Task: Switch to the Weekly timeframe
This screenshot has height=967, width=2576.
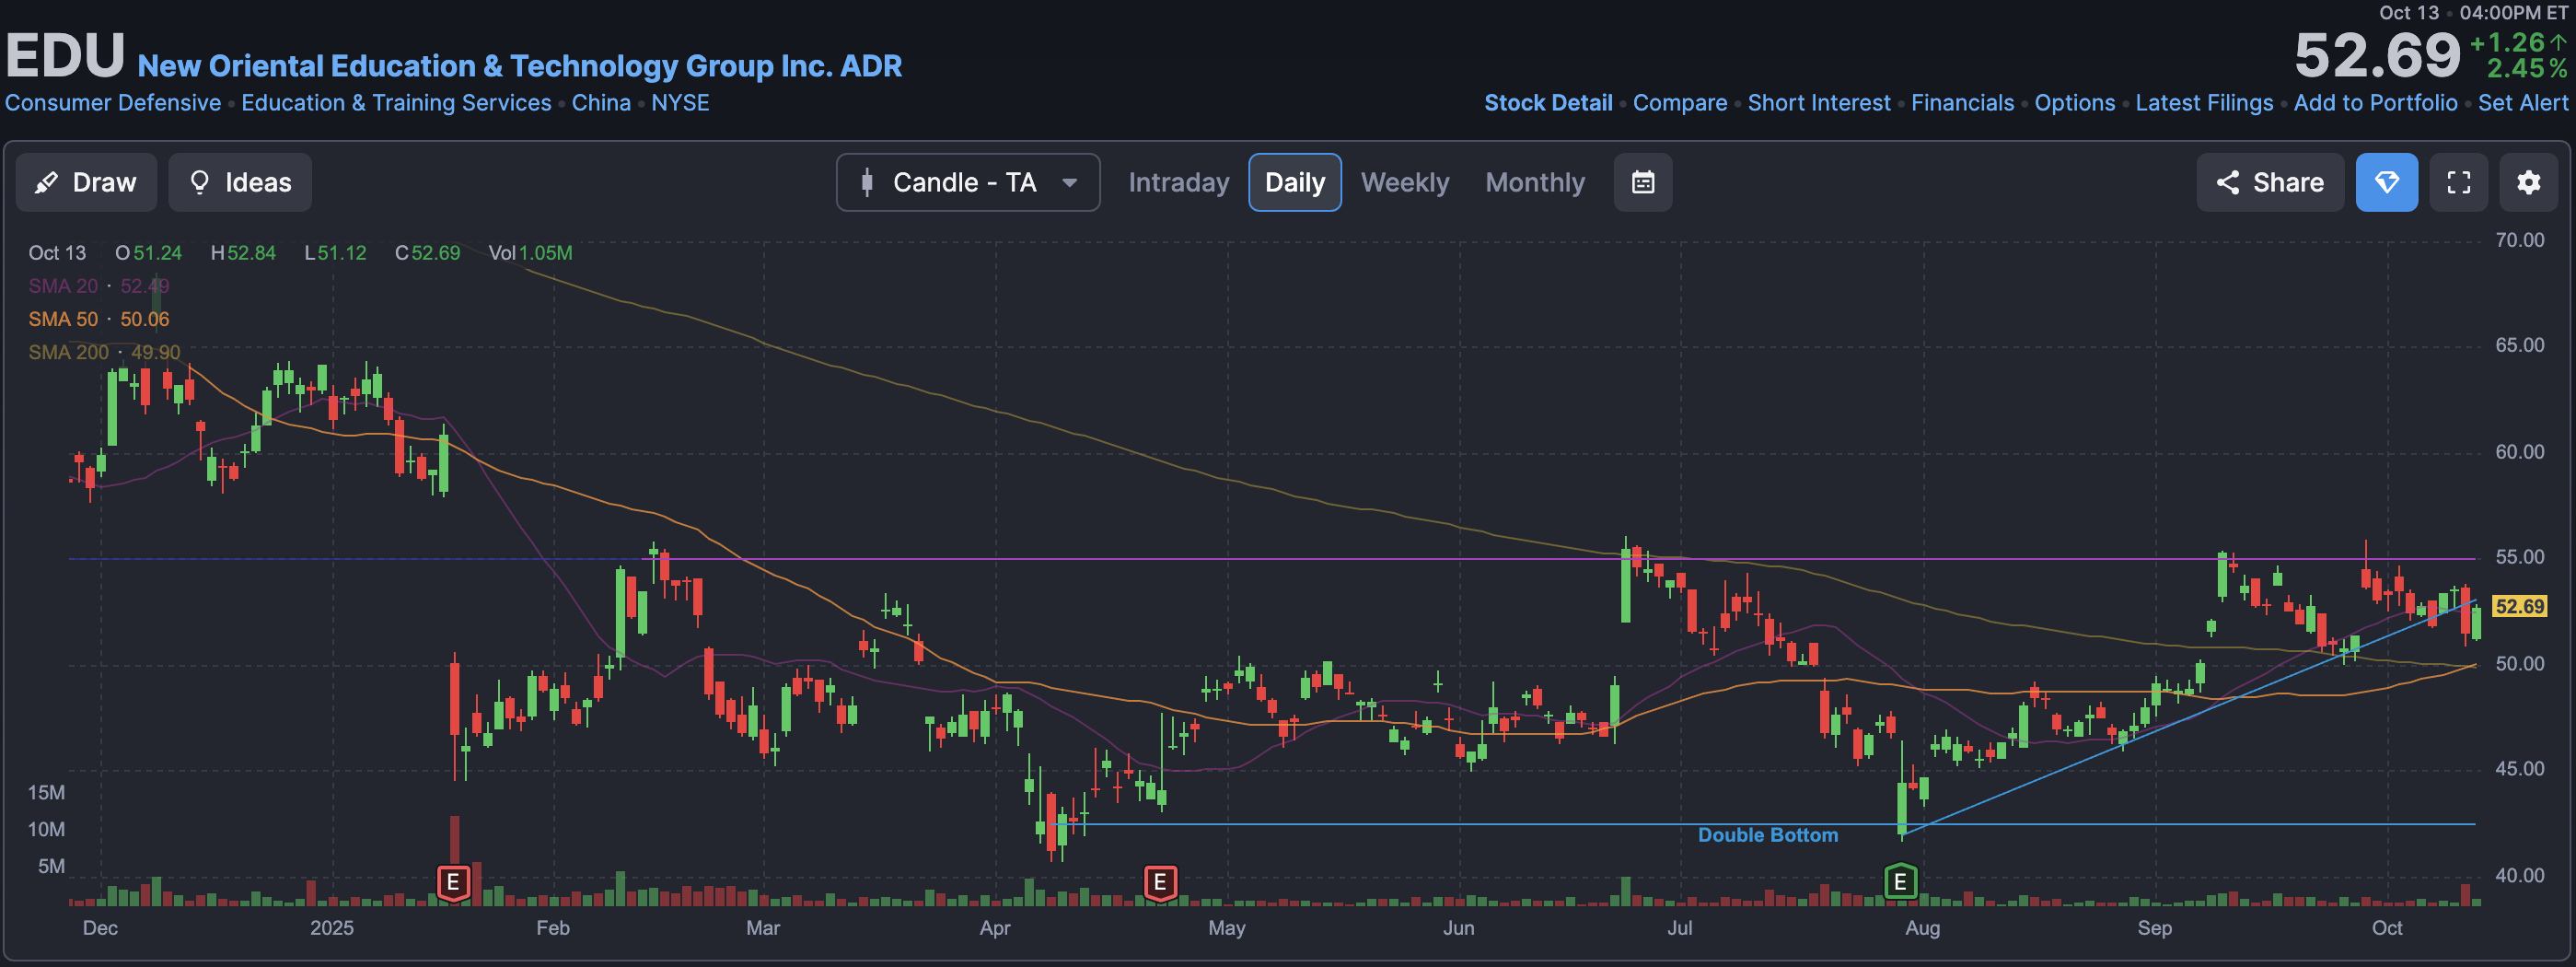Action: coord(1404,182)
